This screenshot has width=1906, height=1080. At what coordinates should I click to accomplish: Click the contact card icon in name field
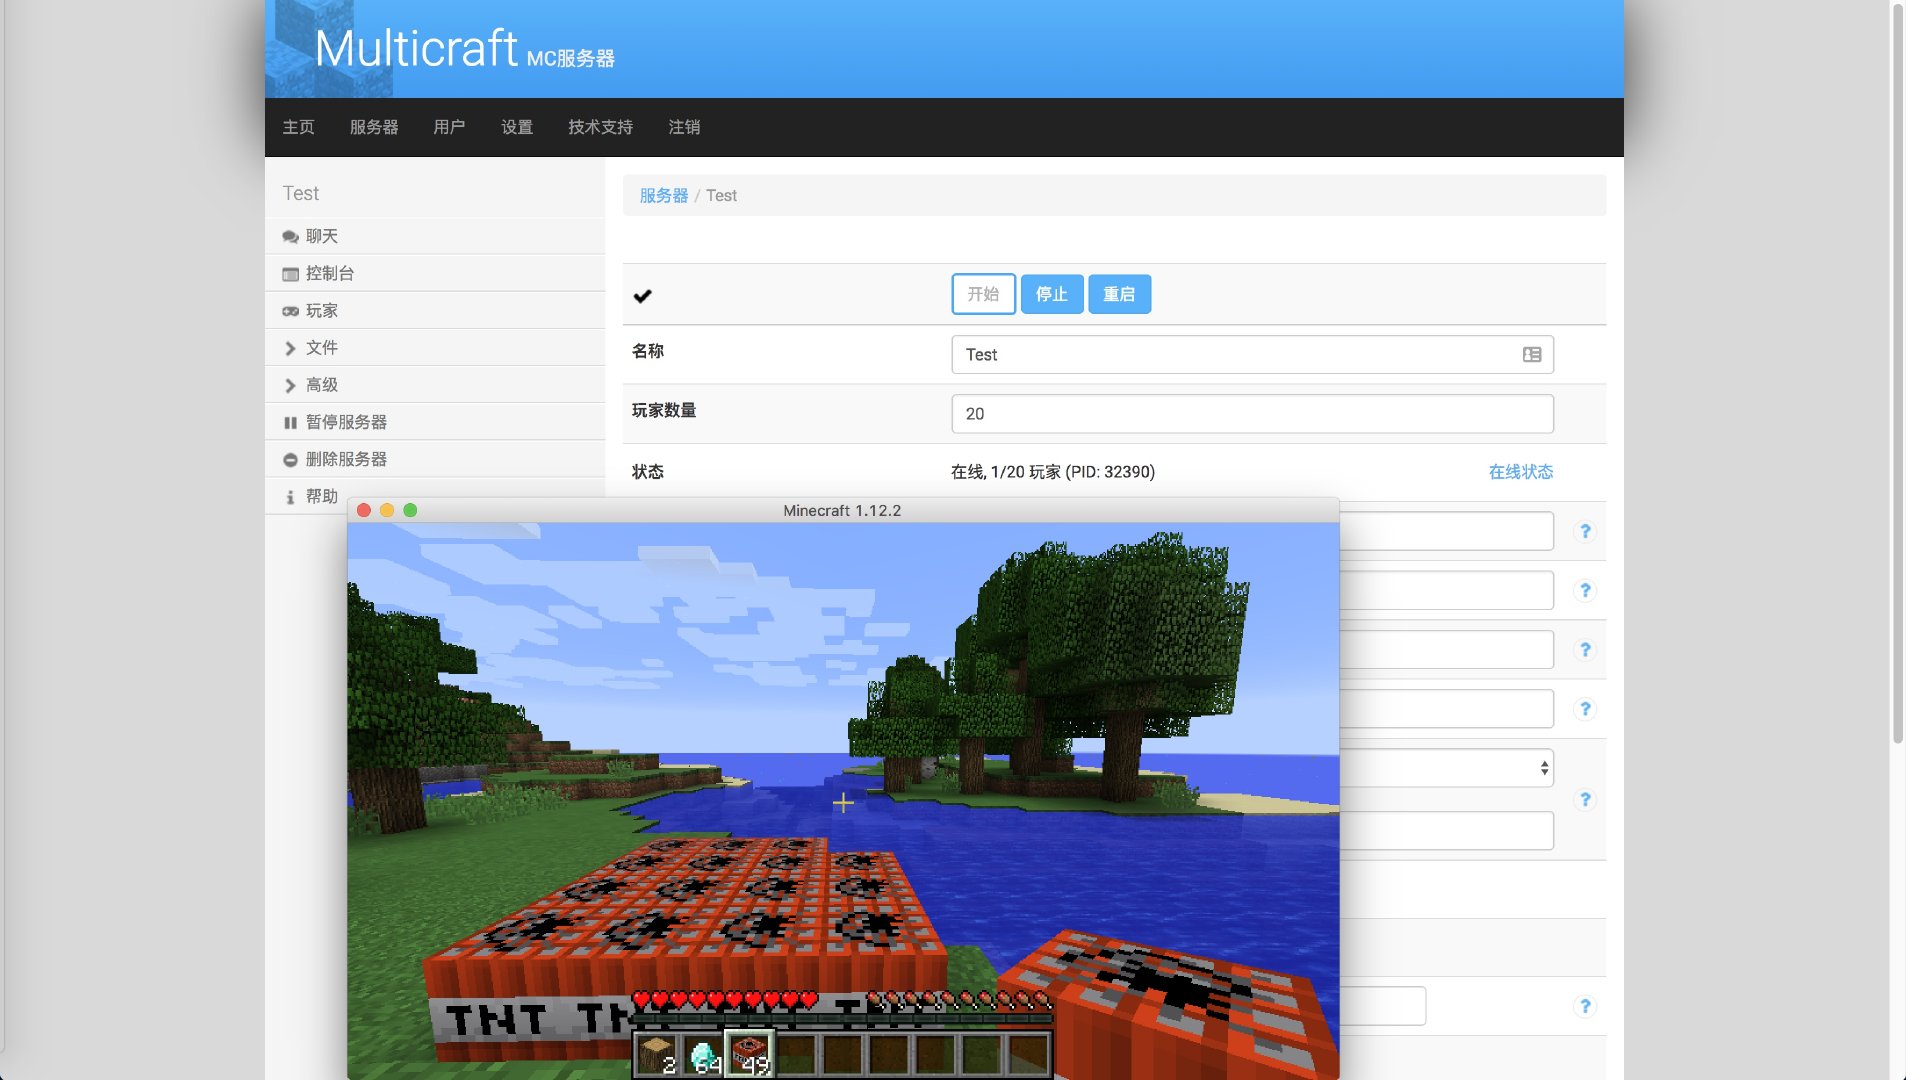1531,355
